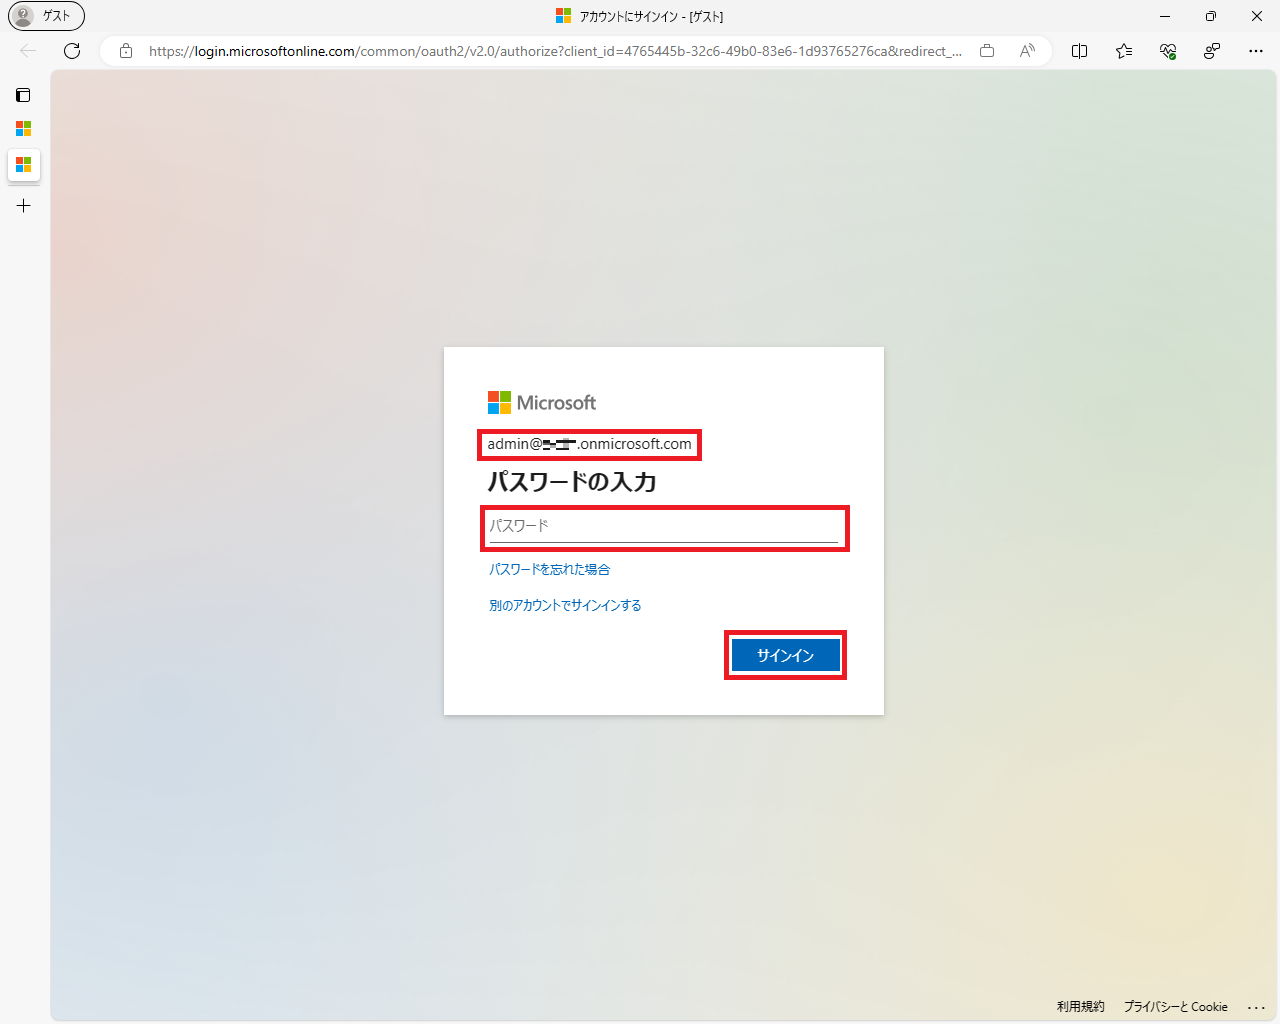Open Browser essentials heart icon

click(1168, 51)
